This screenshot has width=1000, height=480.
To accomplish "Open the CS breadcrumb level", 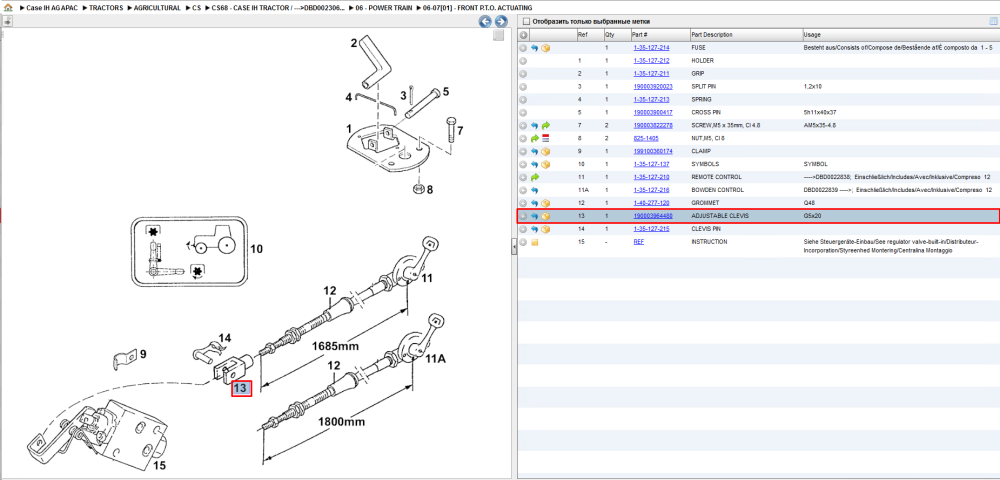I will tap(196, 8).
